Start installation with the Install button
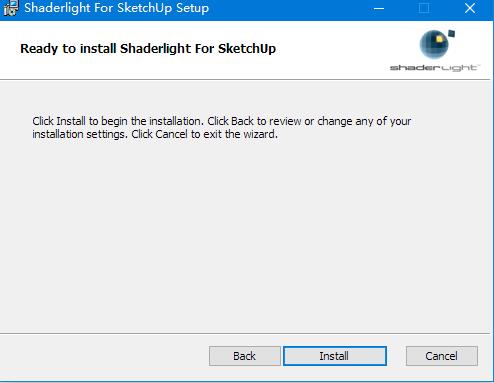The height and width of the screenshot is (383, 494). click(x=335, y=356)
